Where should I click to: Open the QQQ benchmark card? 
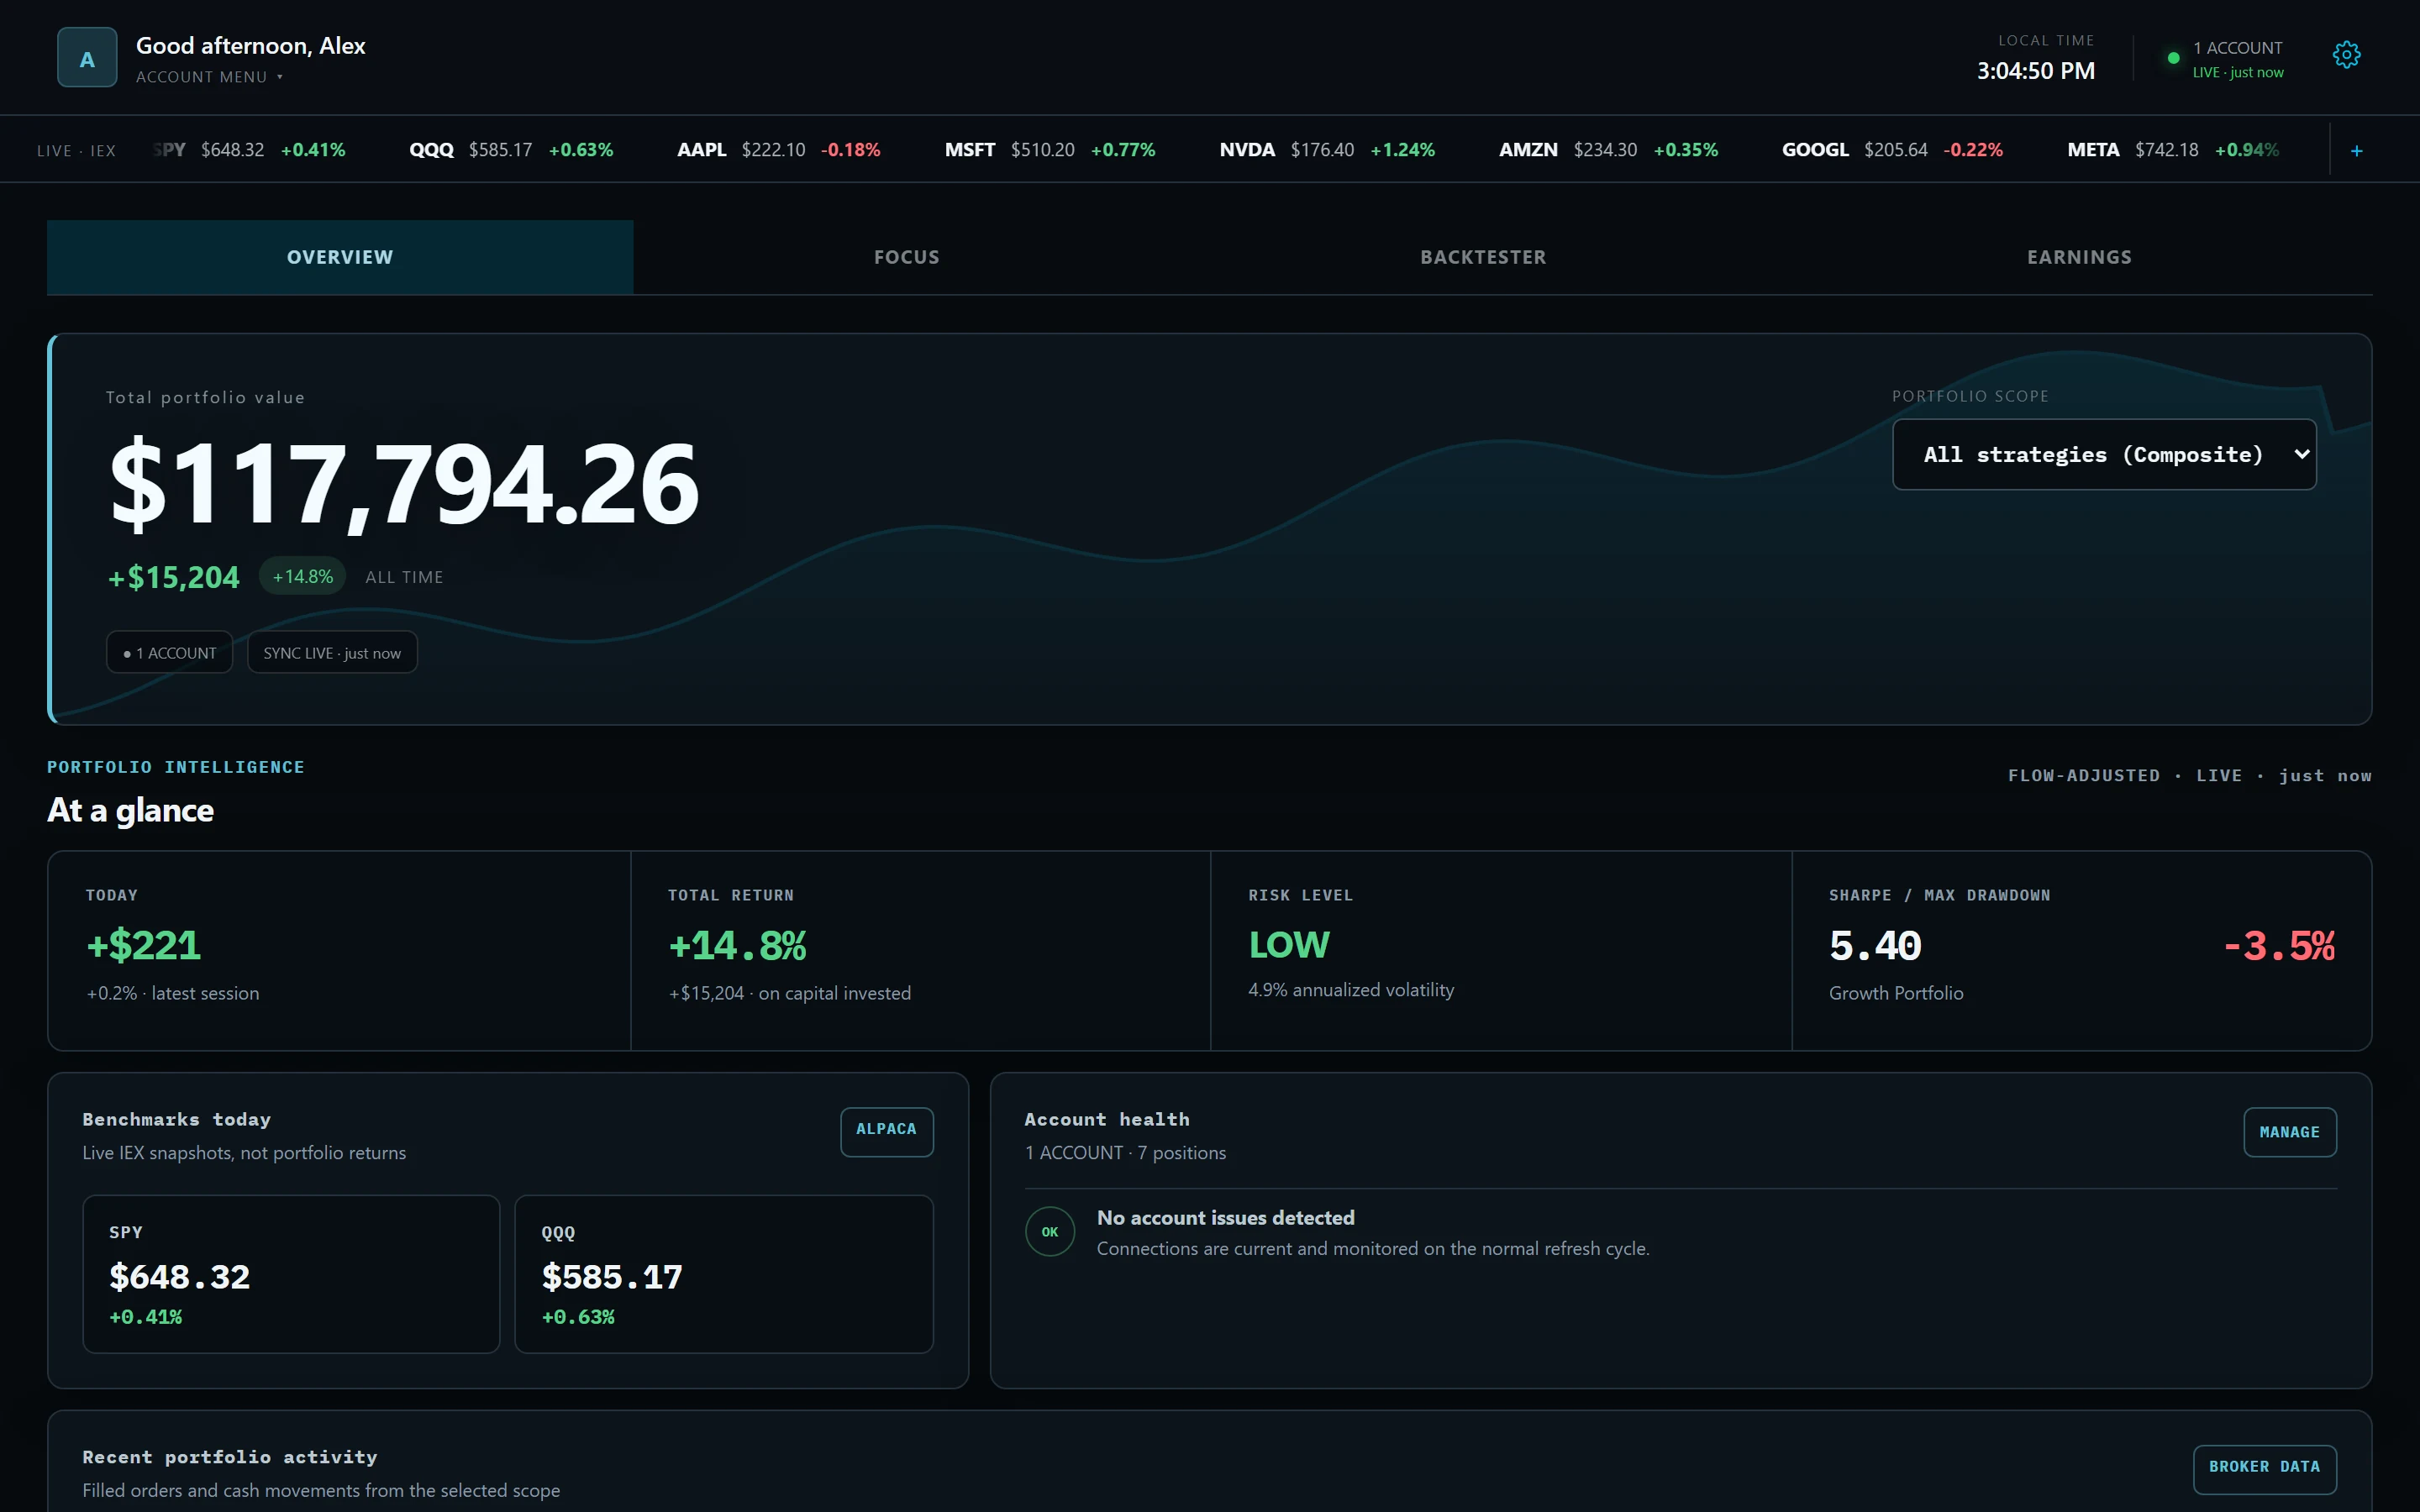[x=724, y=1274]
